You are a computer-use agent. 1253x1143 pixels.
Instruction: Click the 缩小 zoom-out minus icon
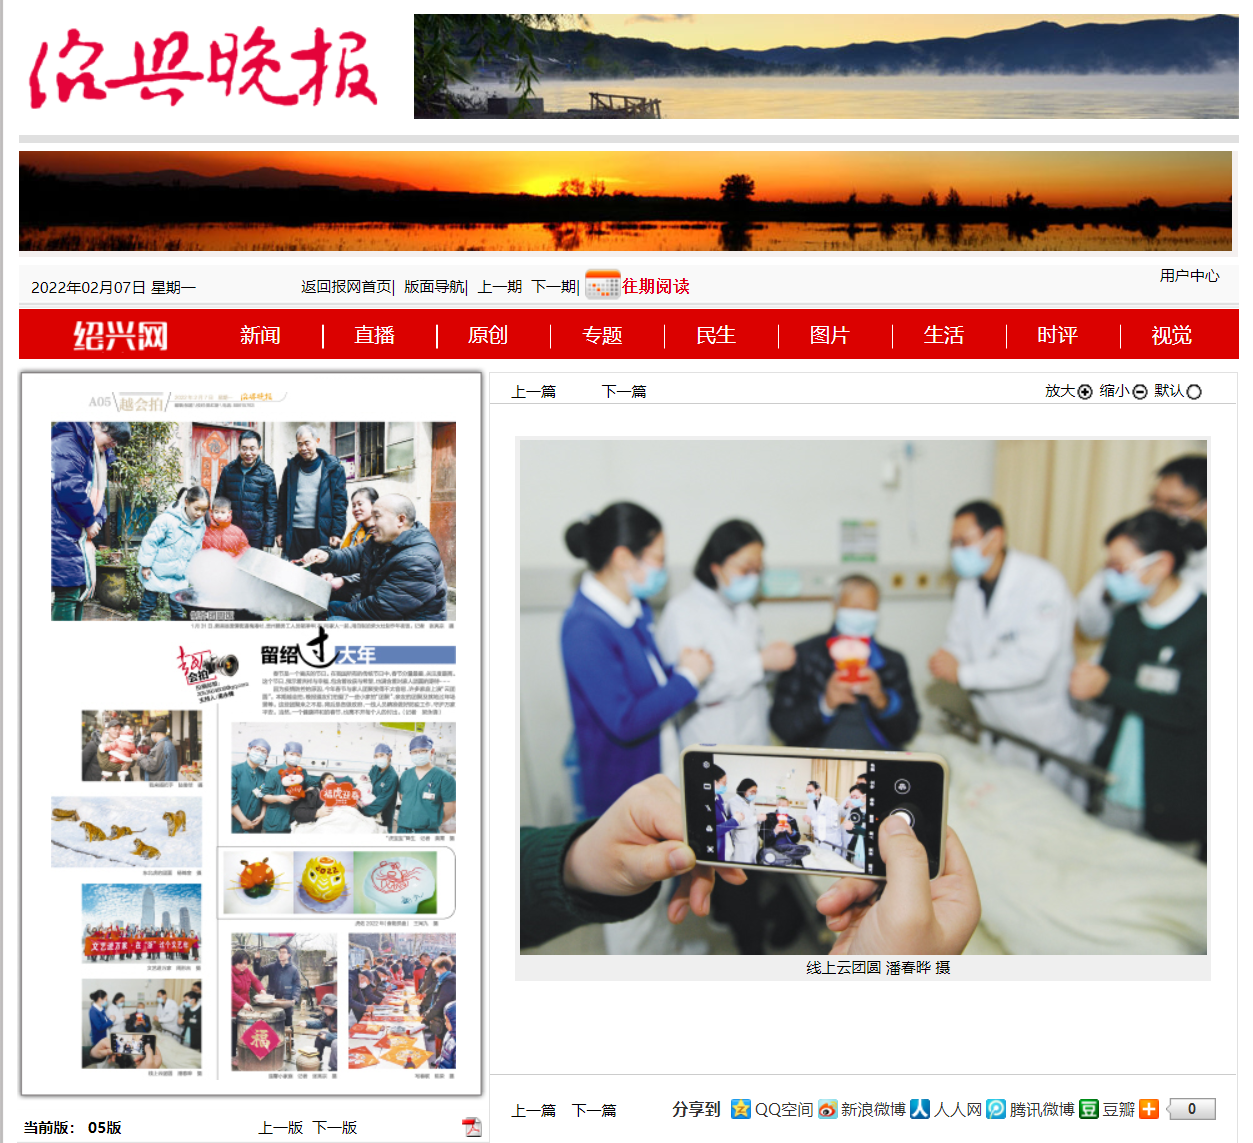[x=1140, y=392]
